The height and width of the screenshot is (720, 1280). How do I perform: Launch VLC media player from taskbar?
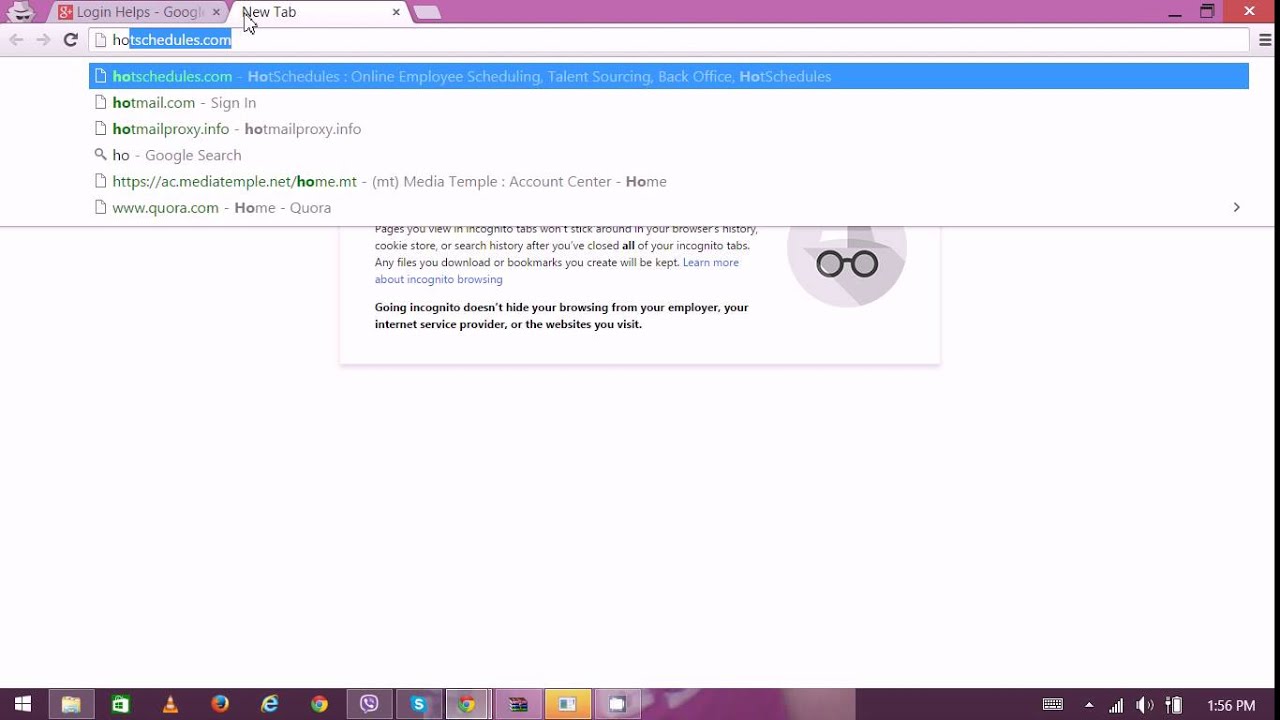[170, 704]
